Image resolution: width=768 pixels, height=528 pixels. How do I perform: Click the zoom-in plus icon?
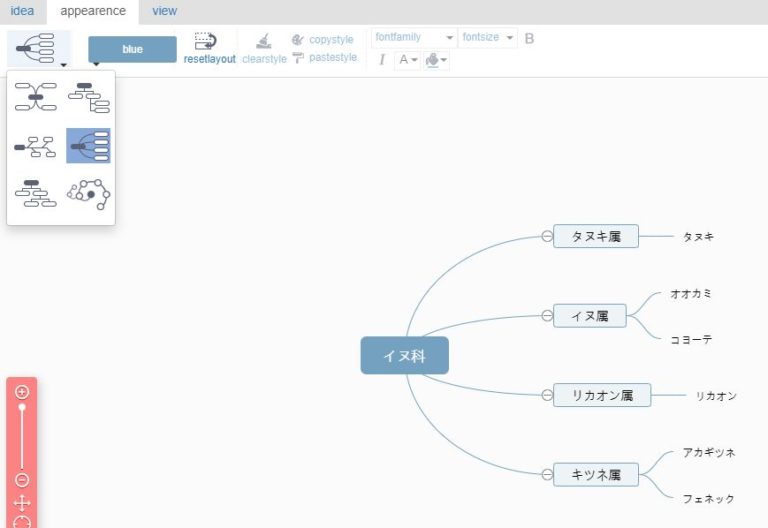point(22,392)
